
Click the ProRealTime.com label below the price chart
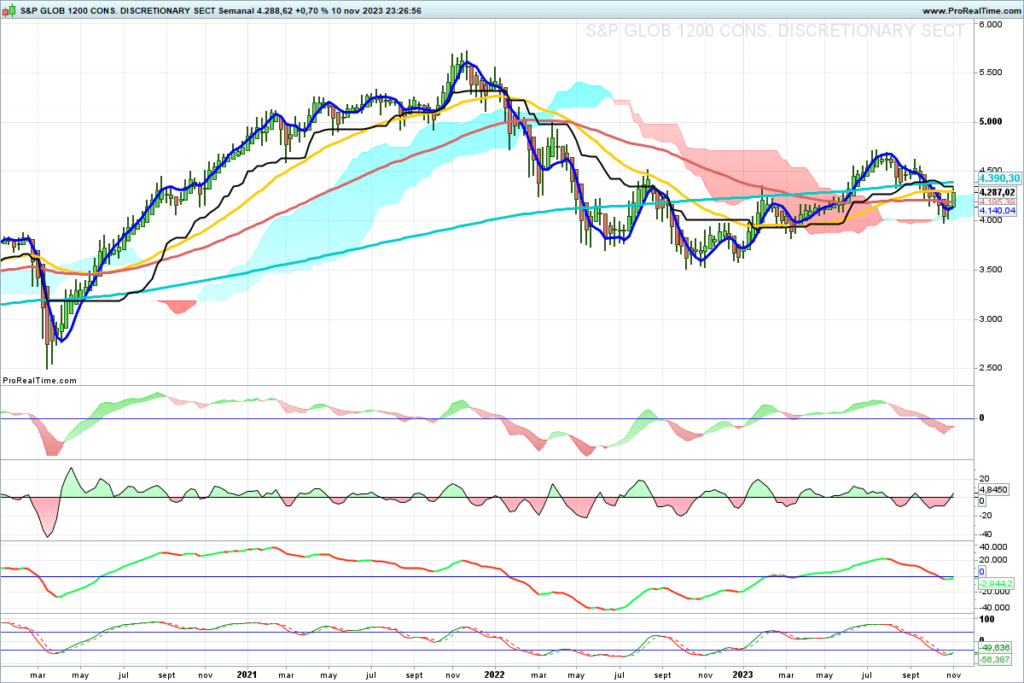[x=39, y=380]
